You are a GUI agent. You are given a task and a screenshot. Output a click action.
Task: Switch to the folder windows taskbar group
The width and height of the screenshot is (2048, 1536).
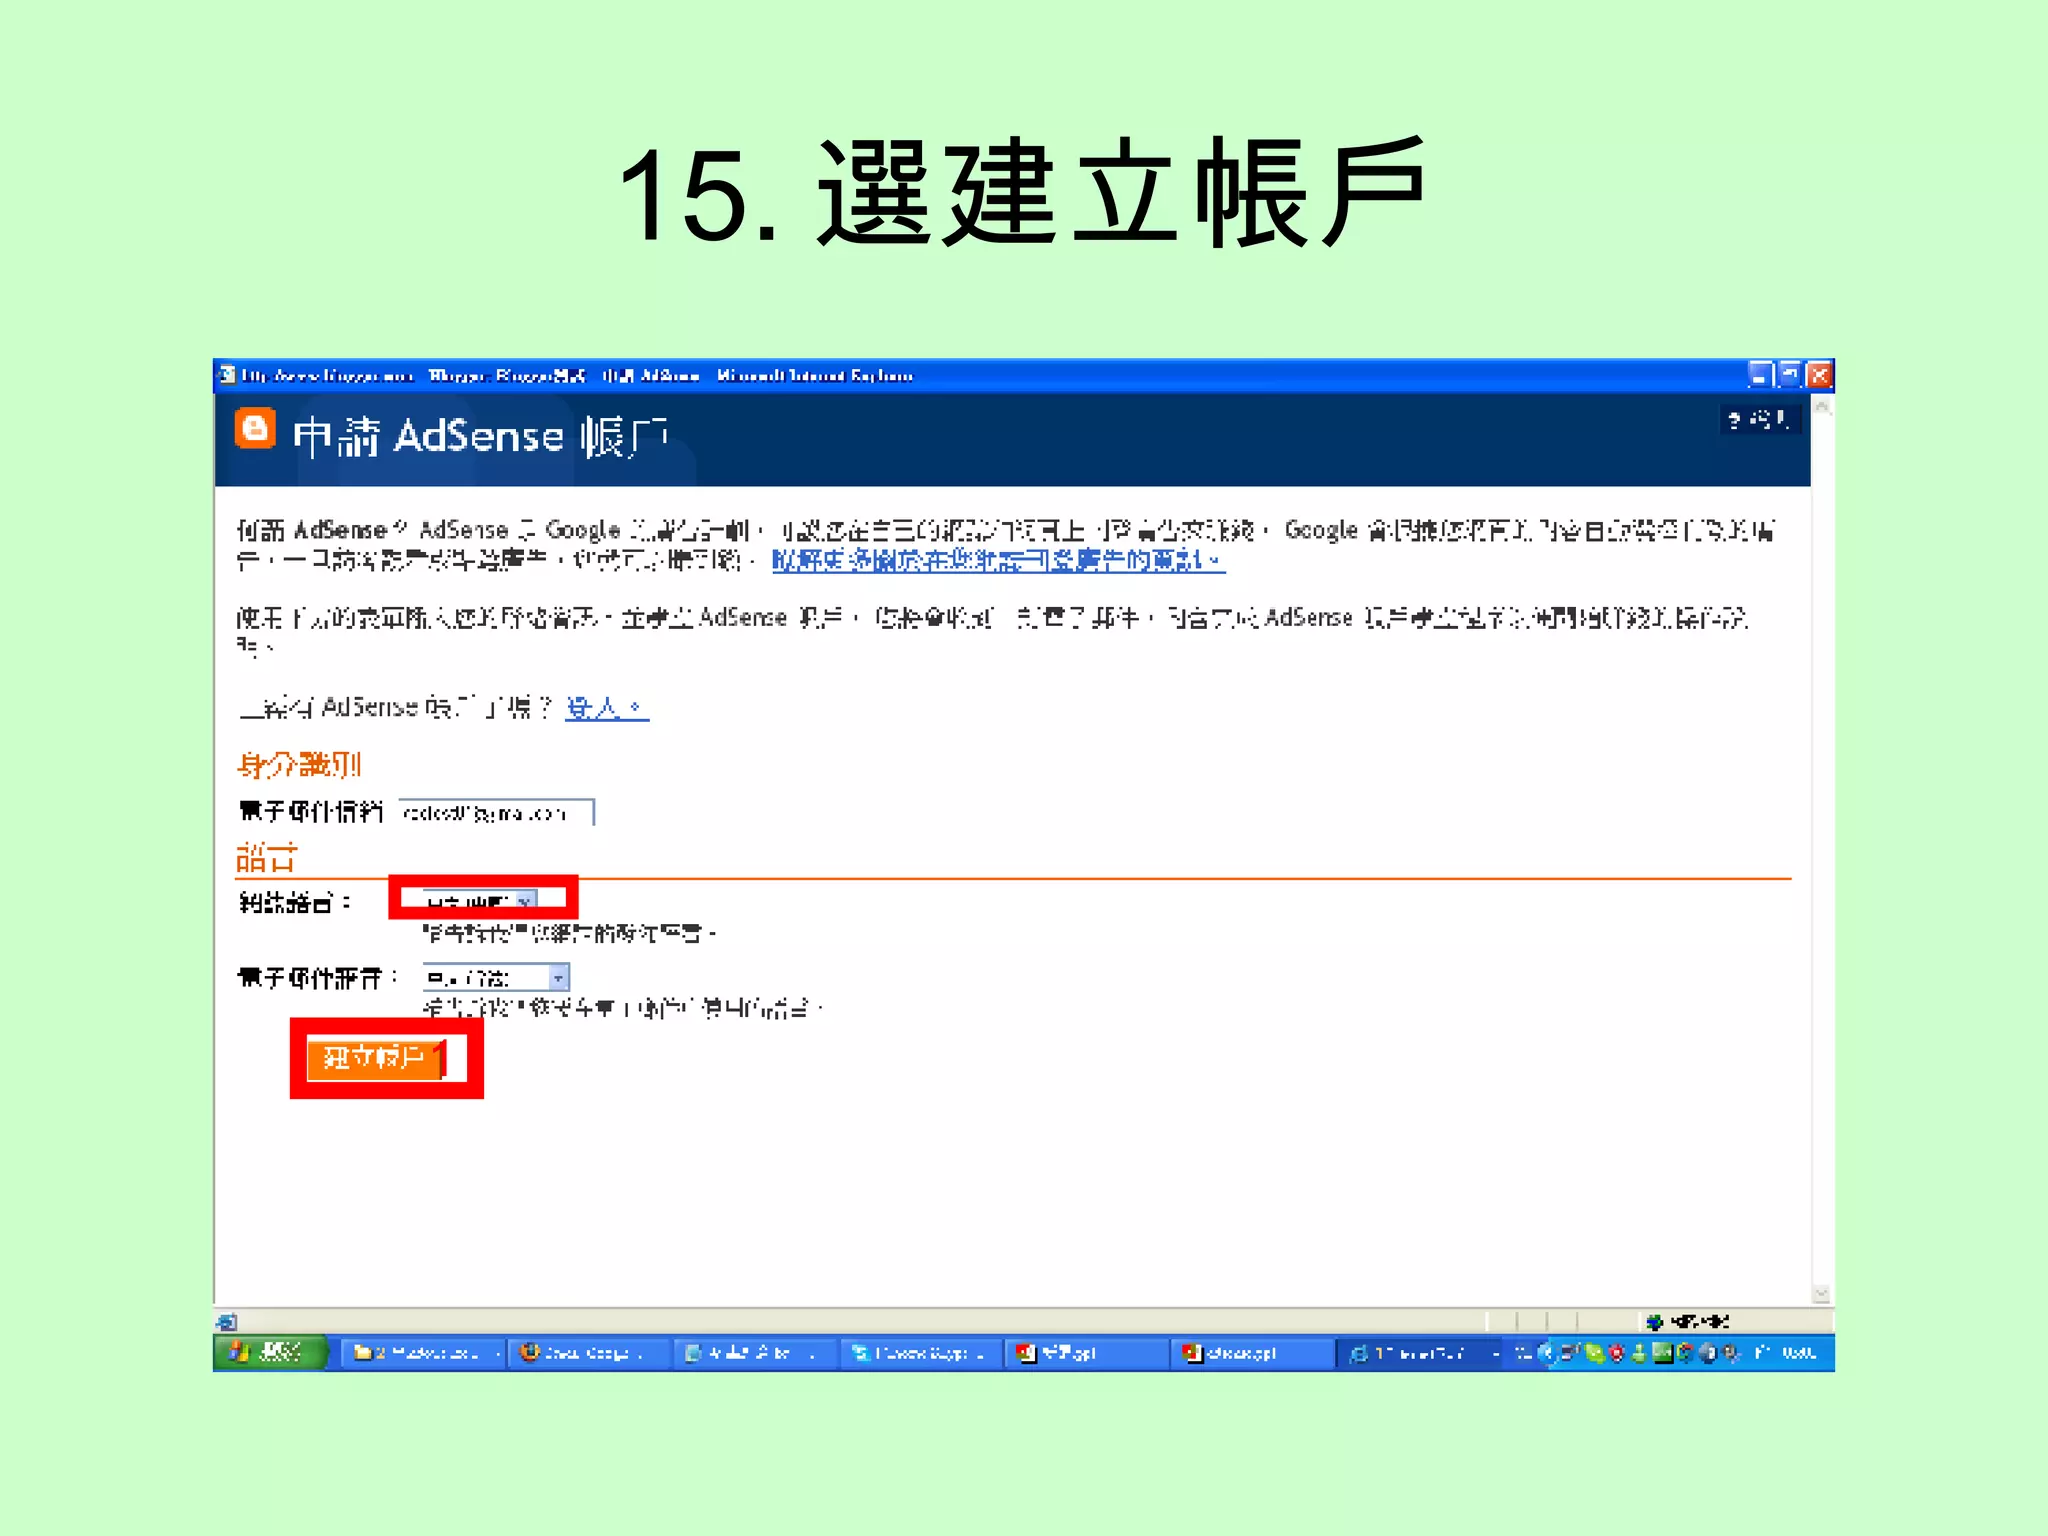pos(424,1353)
